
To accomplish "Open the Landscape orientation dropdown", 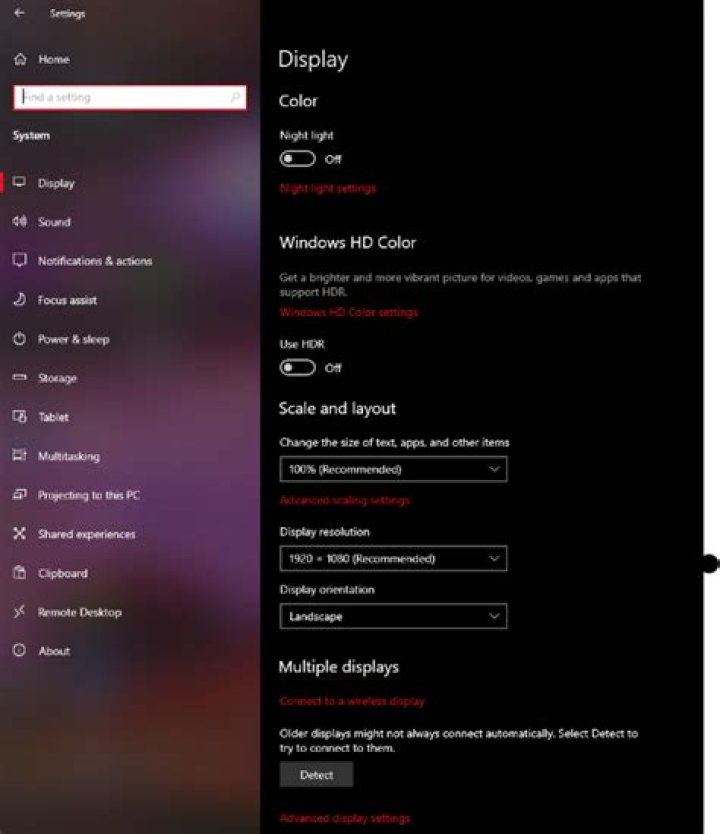I will tap(393, 616).
